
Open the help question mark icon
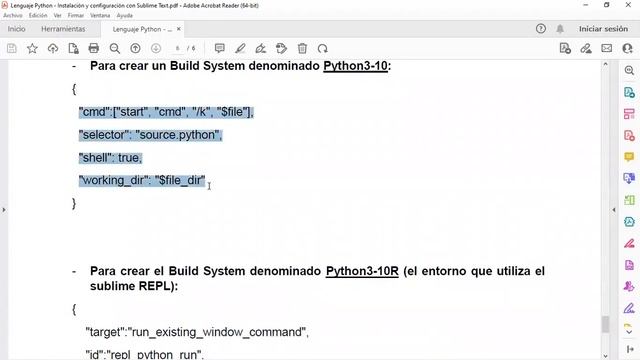541,29
